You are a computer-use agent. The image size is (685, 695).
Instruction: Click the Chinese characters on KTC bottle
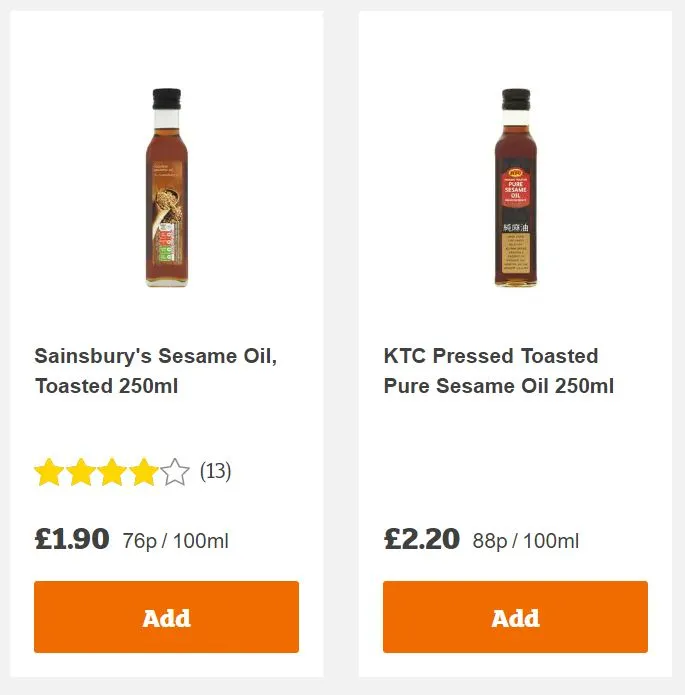point(516,229)
